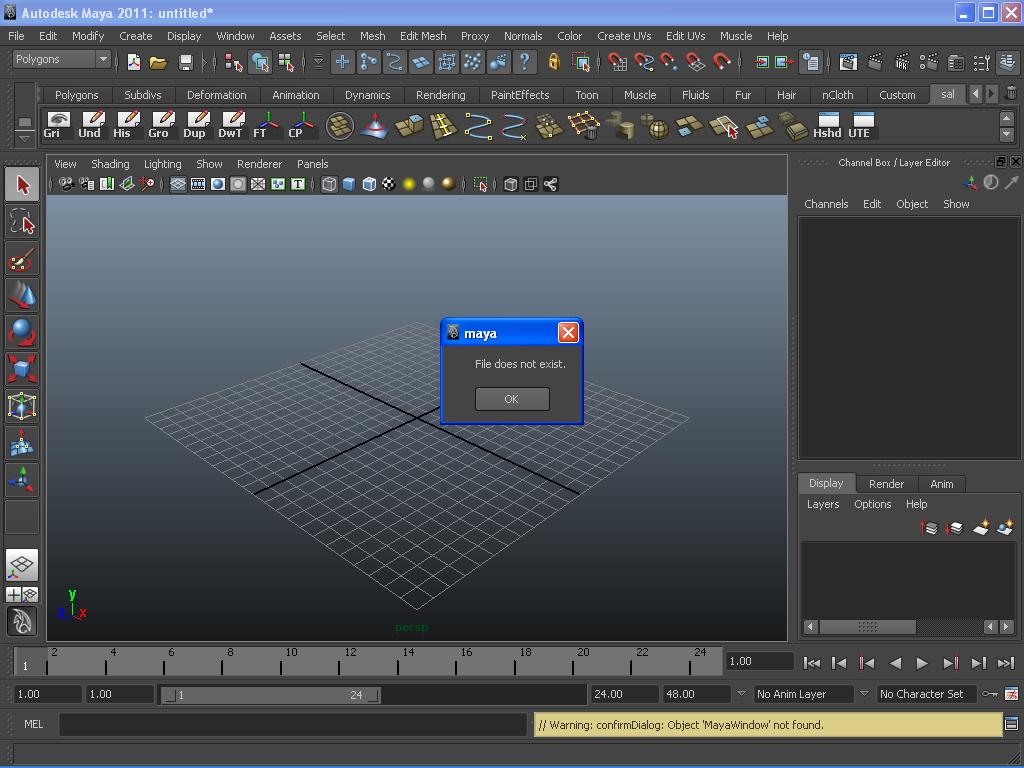Click the Hshd shelf button

click(827, 125)
